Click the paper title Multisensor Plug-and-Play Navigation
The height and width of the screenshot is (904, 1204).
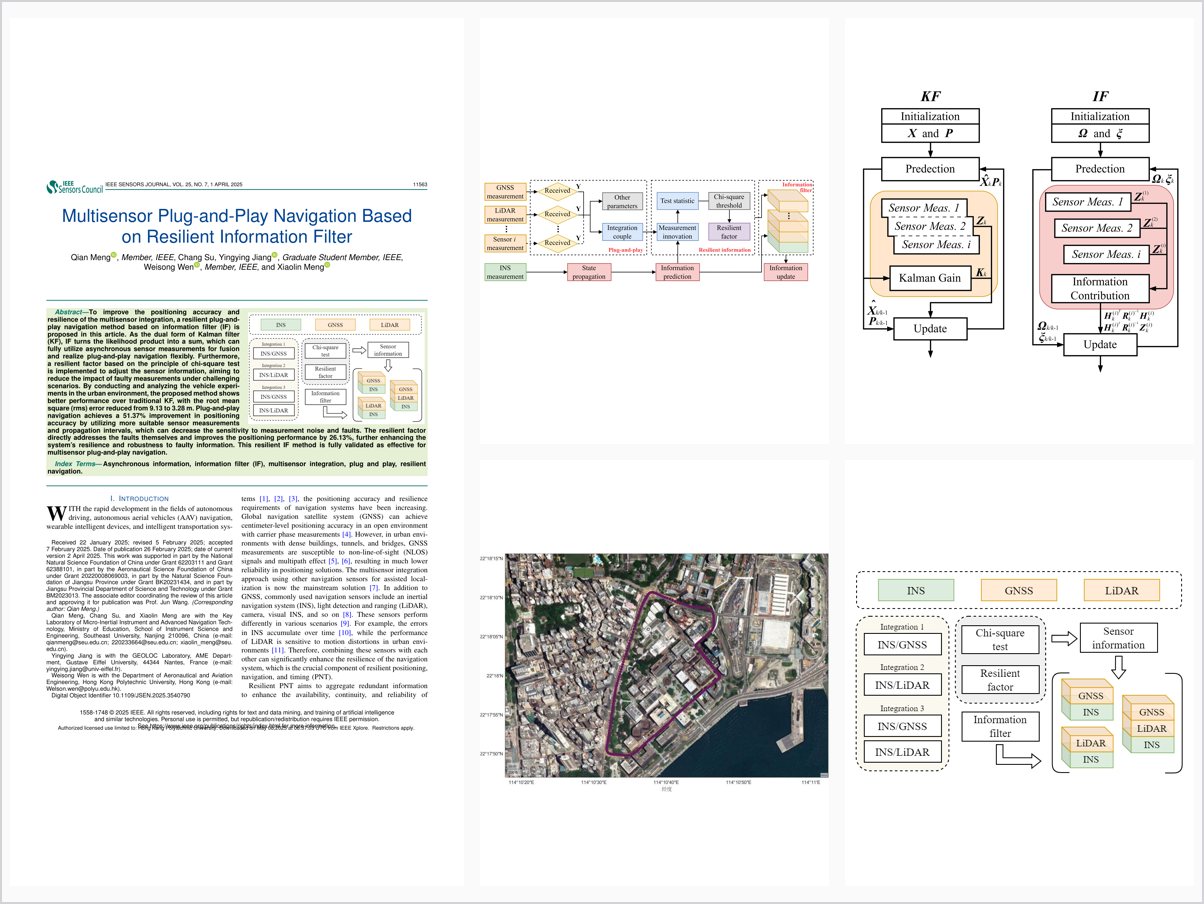click(237, 226)
